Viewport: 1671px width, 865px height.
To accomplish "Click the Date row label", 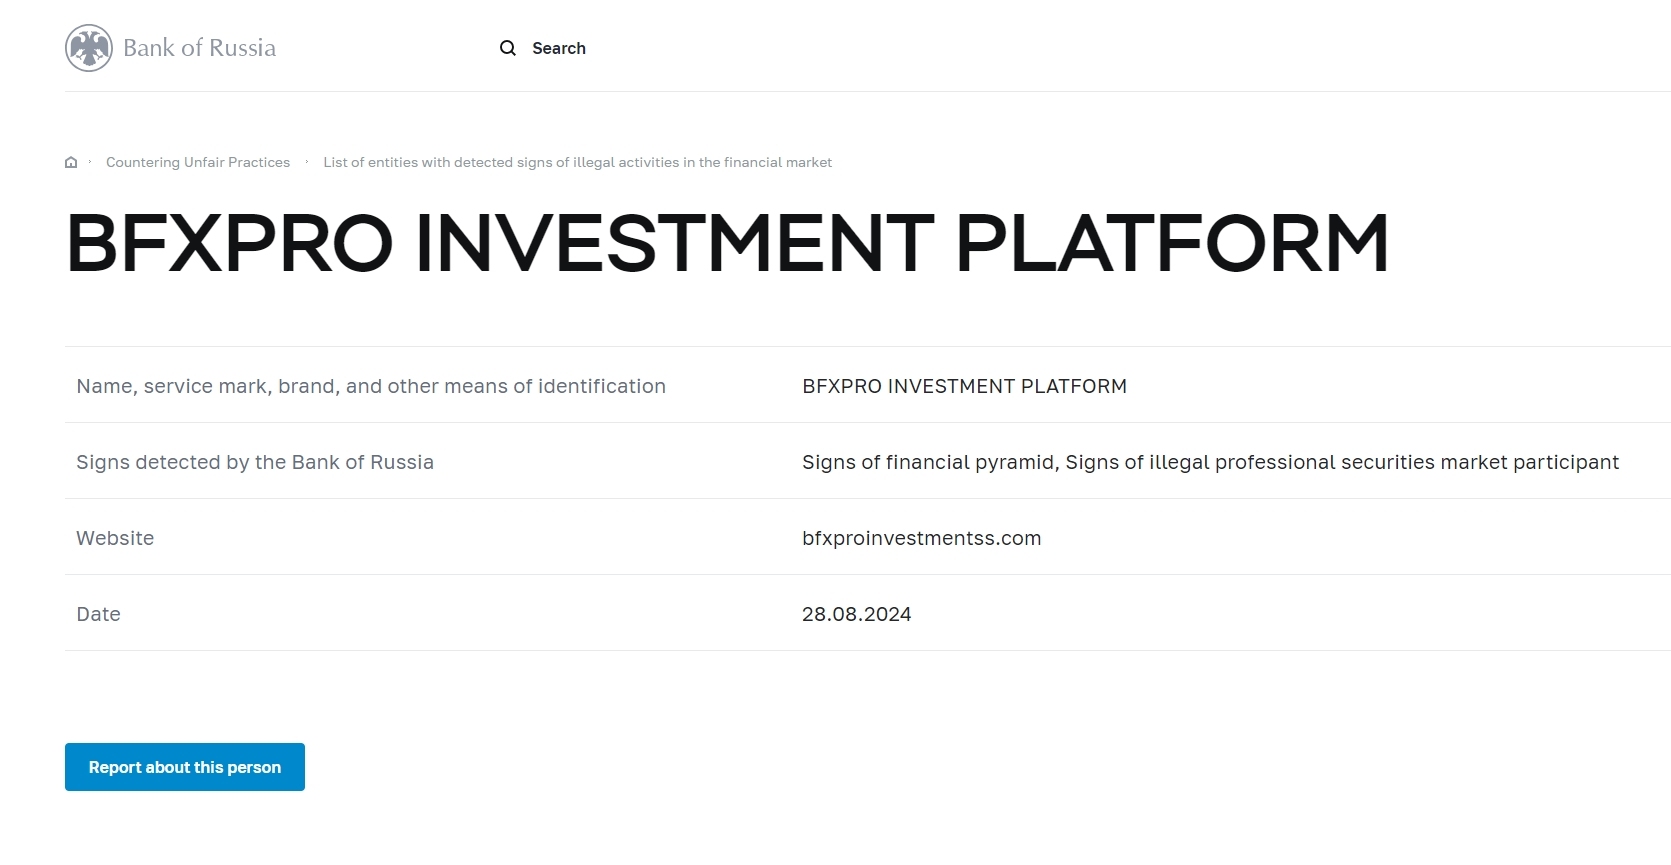I will coord(98,614).
